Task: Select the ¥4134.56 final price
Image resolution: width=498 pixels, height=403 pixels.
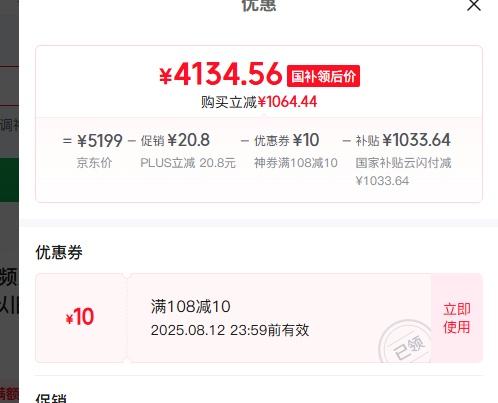Action: 221,74
